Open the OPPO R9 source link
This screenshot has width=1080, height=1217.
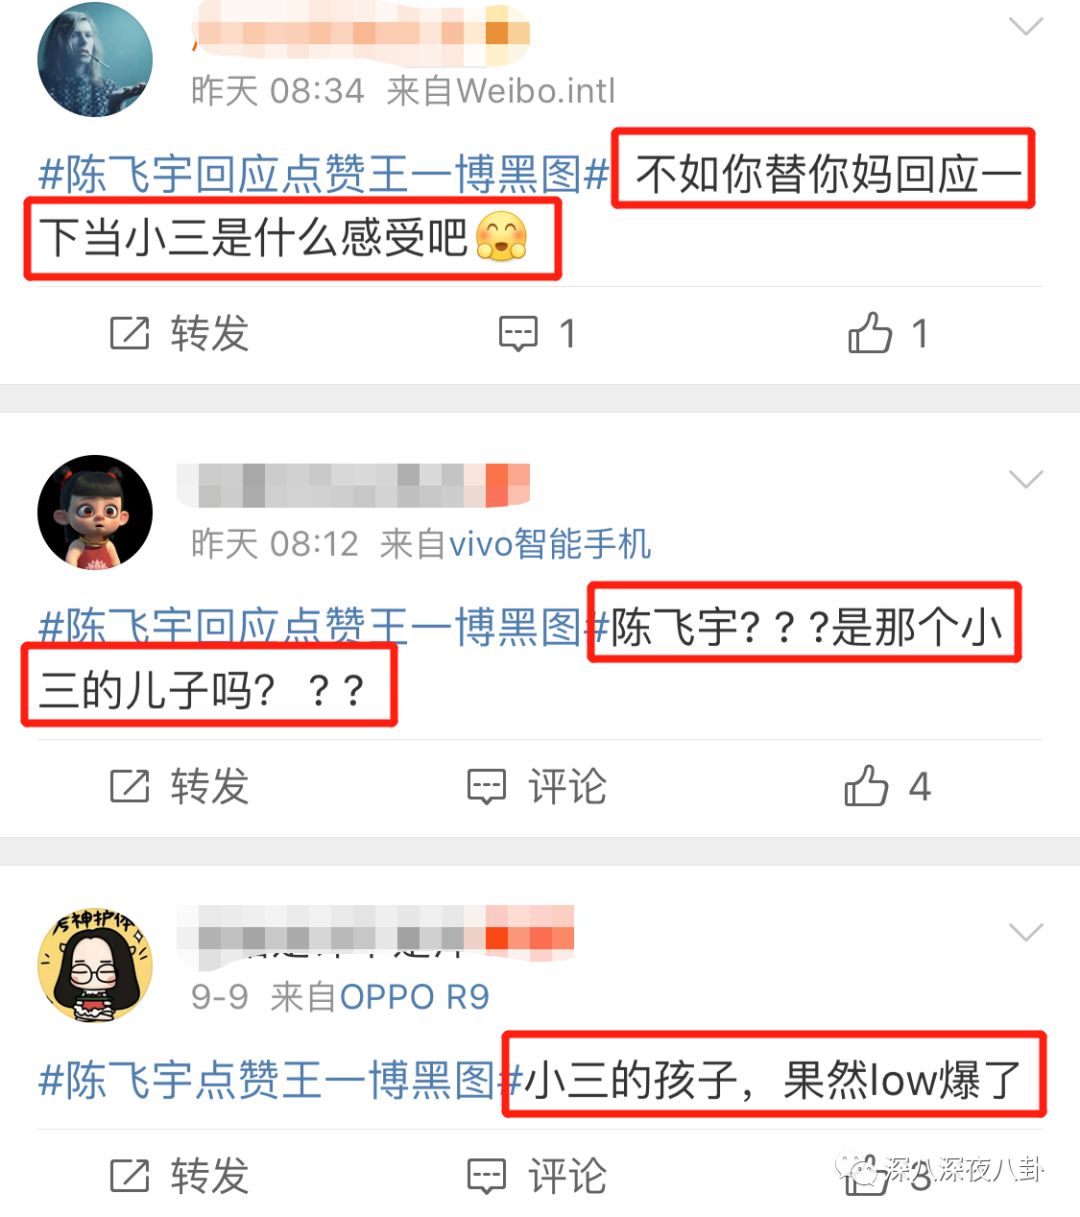[x=414, y=997]
